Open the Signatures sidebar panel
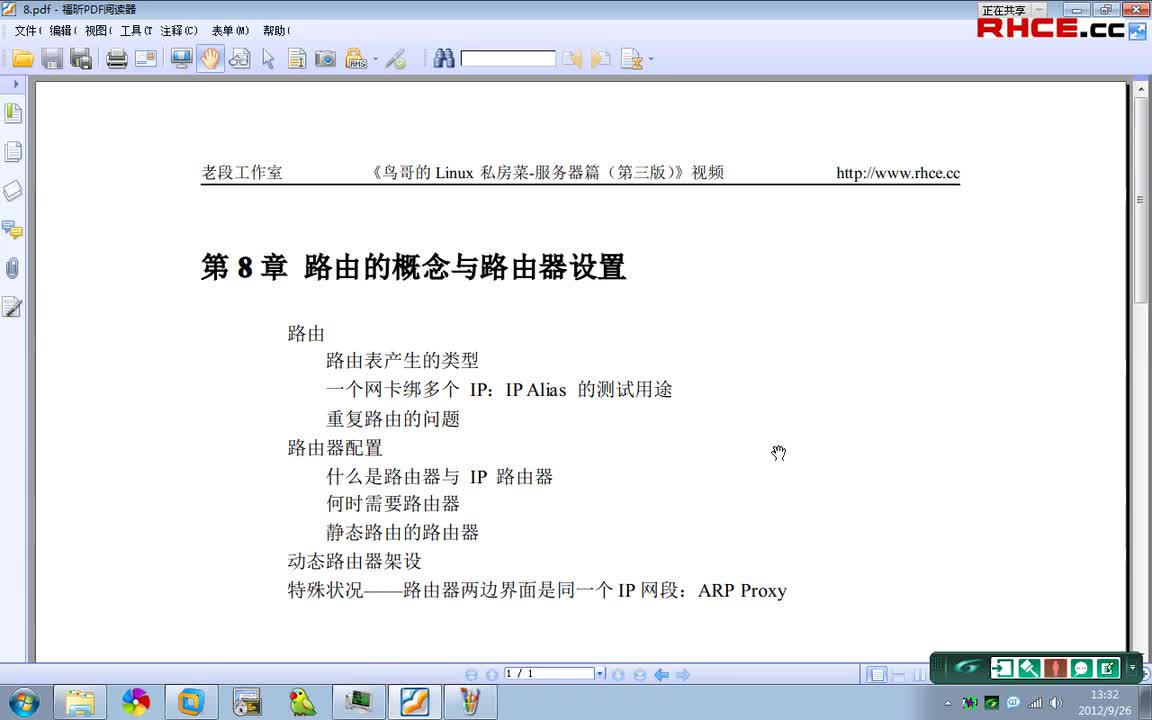 point(12,306)
